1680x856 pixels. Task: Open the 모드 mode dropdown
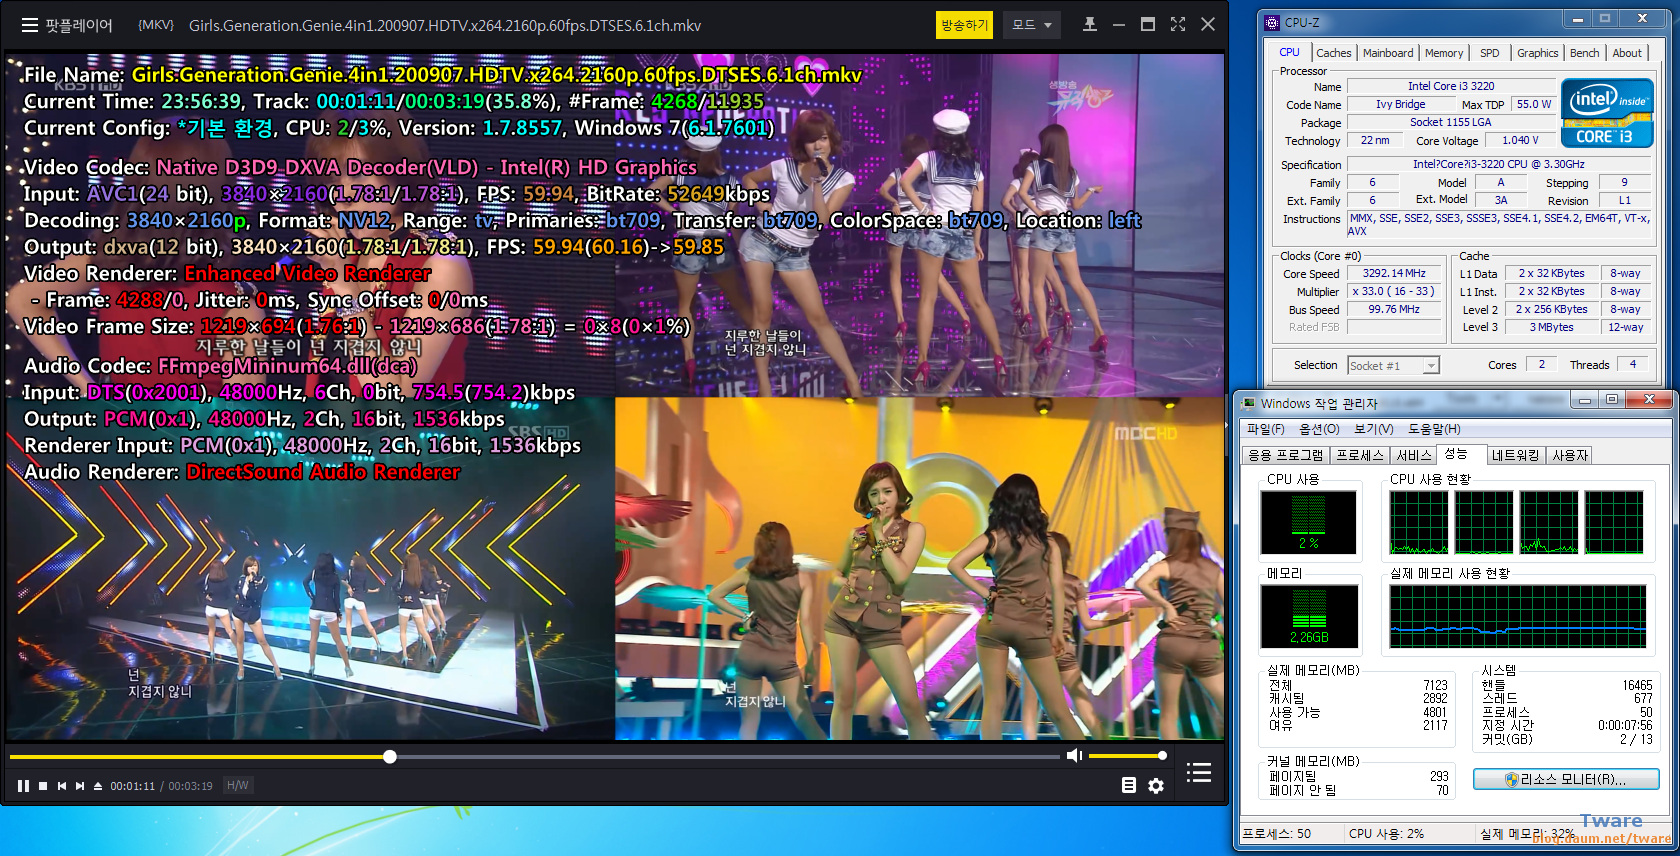1033,25
